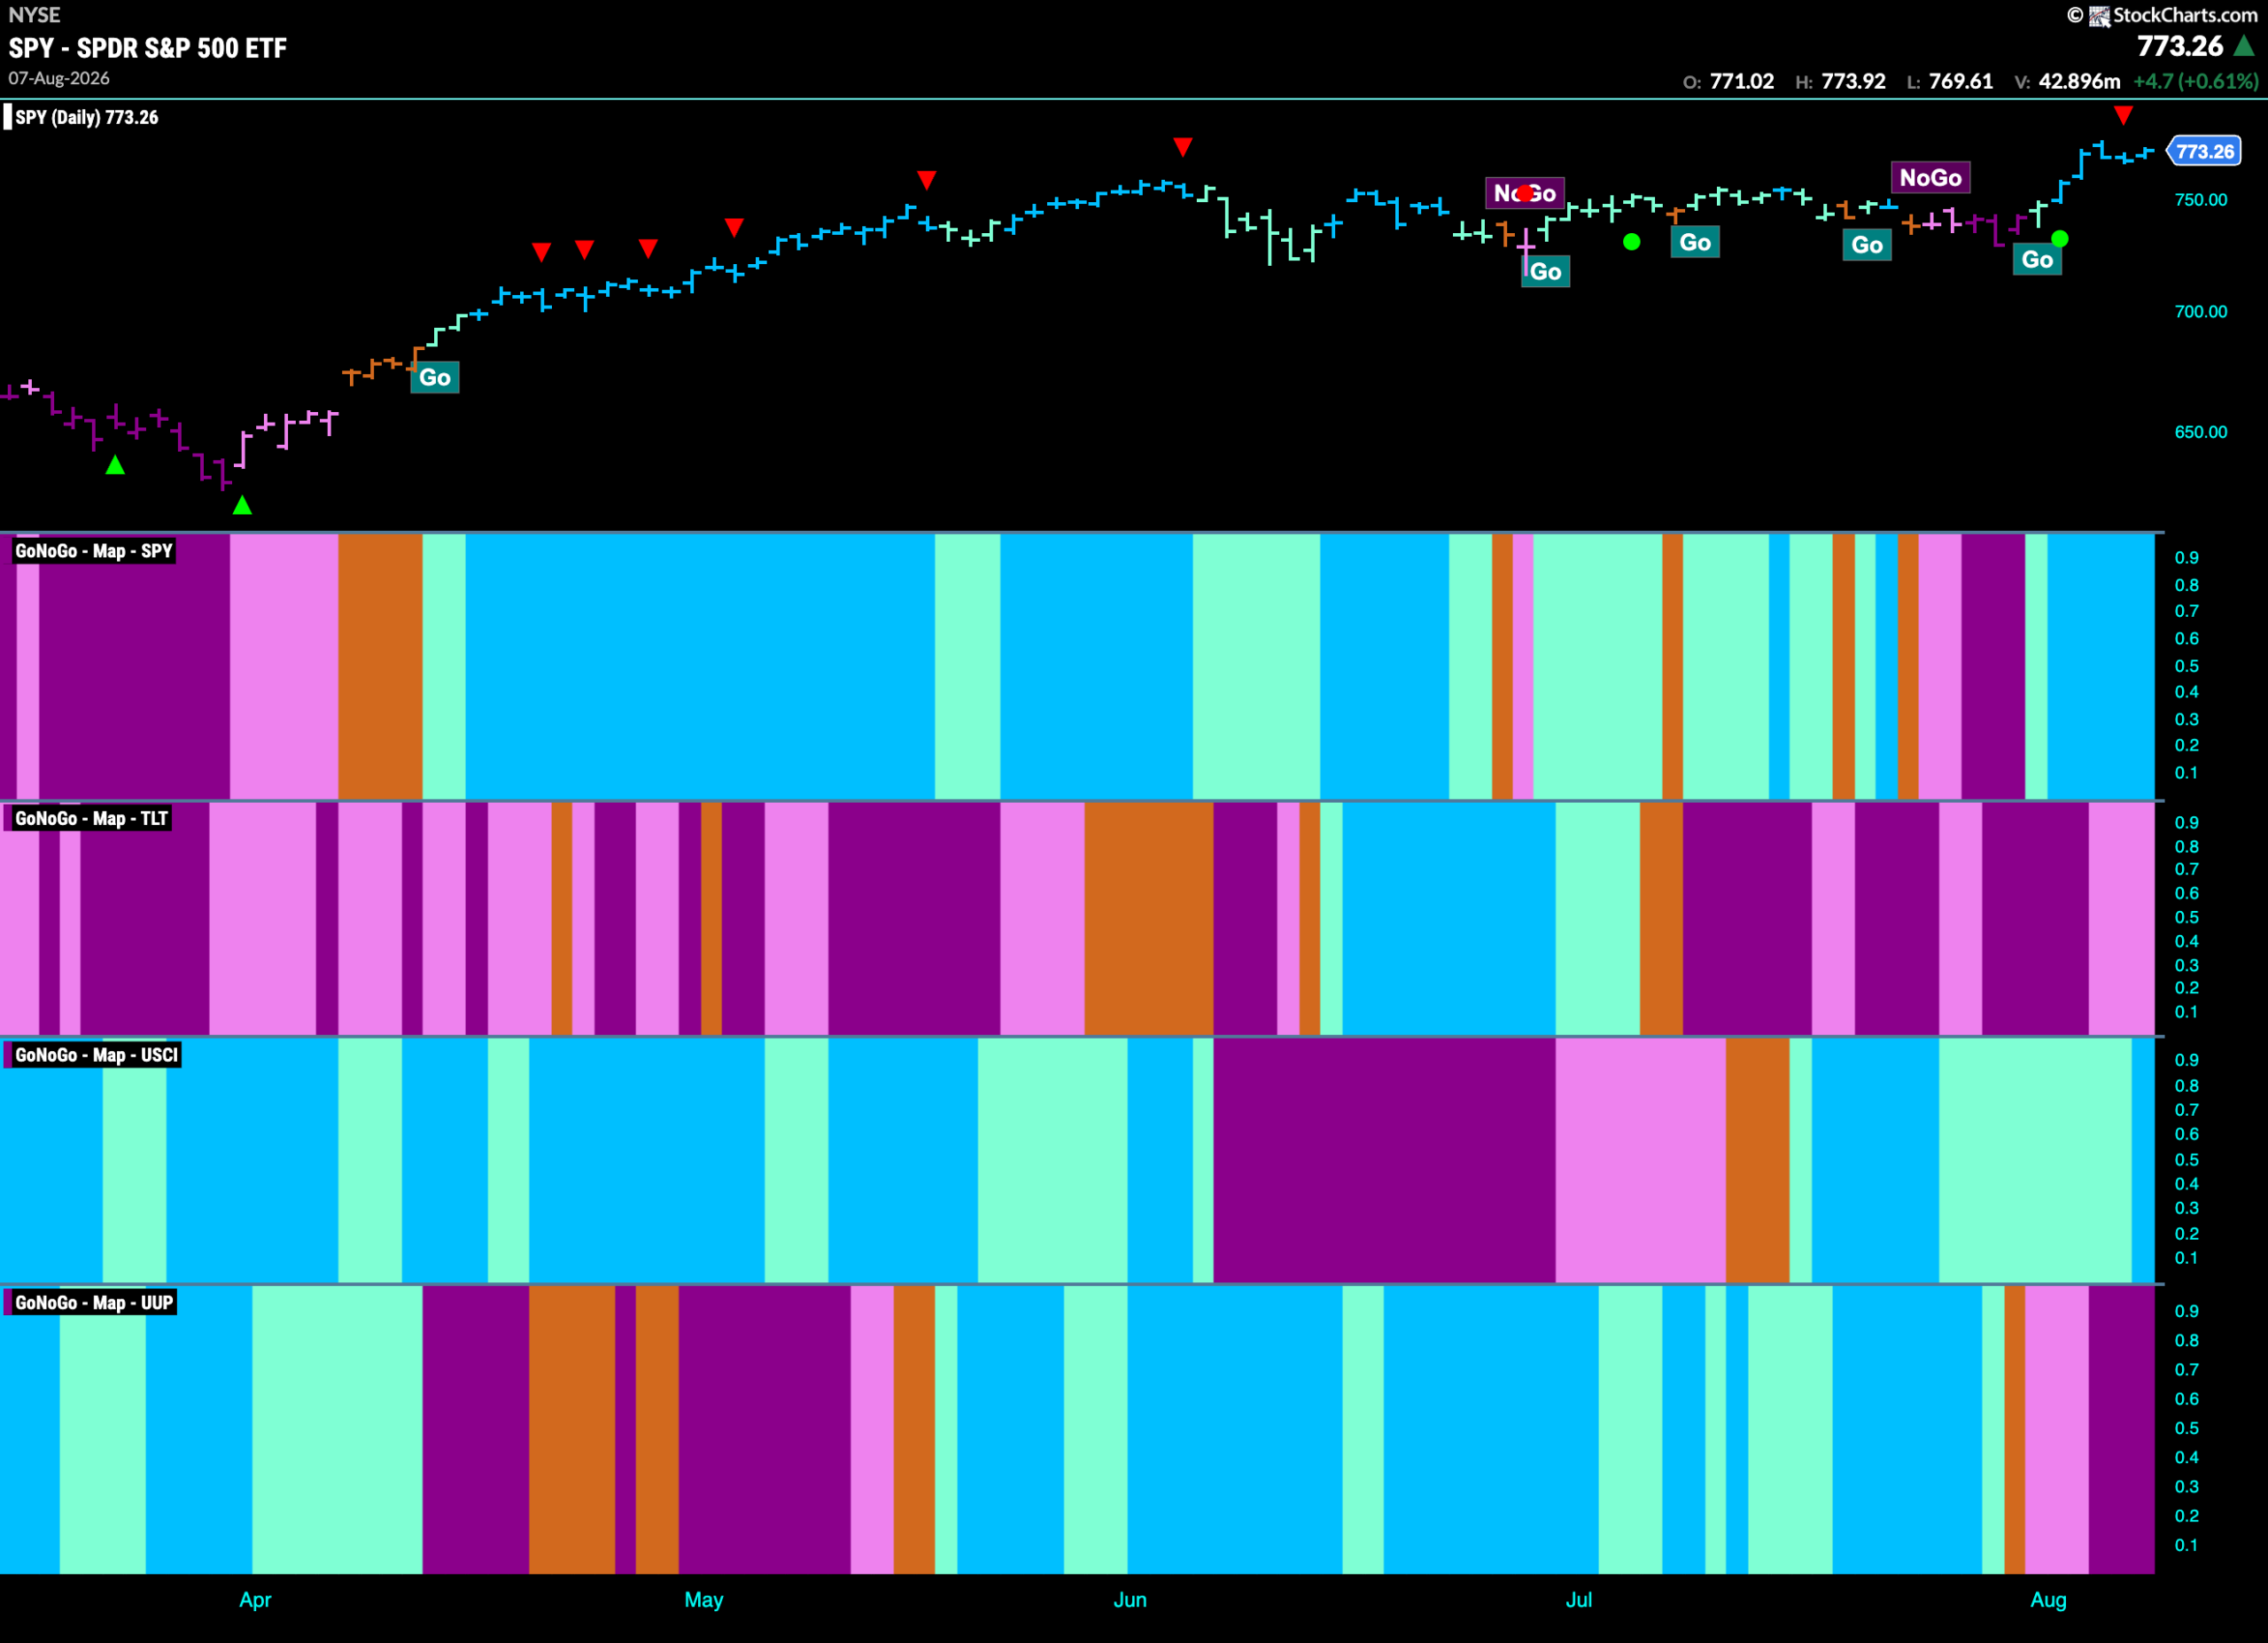Click the Jul label on the time axis
Viewport: 2268px width, 1643px height.
click(1579, 1600)
